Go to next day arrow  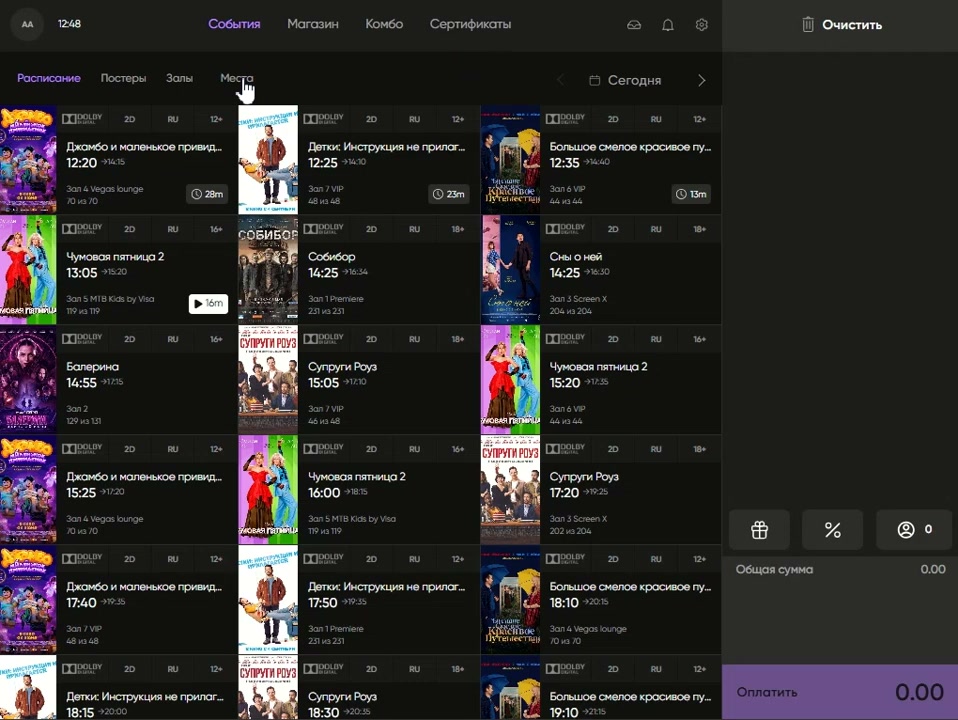pos(701,80)
